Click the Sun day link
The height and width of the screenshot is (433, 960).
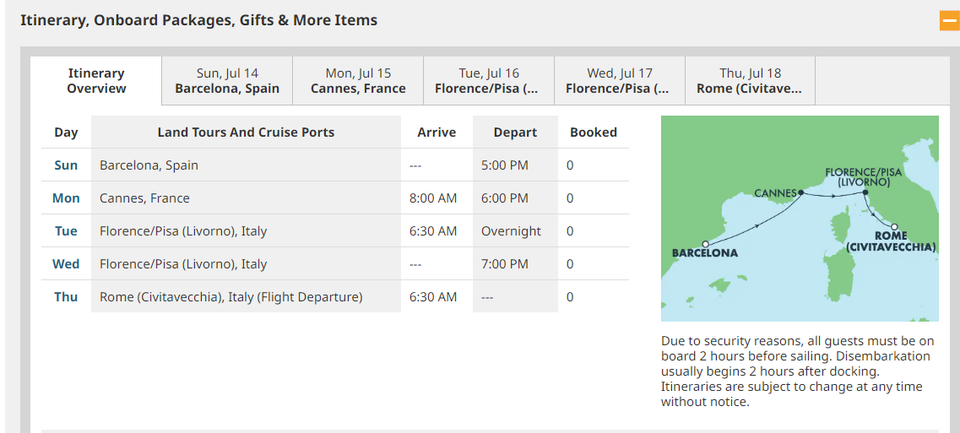coord(66,165)
